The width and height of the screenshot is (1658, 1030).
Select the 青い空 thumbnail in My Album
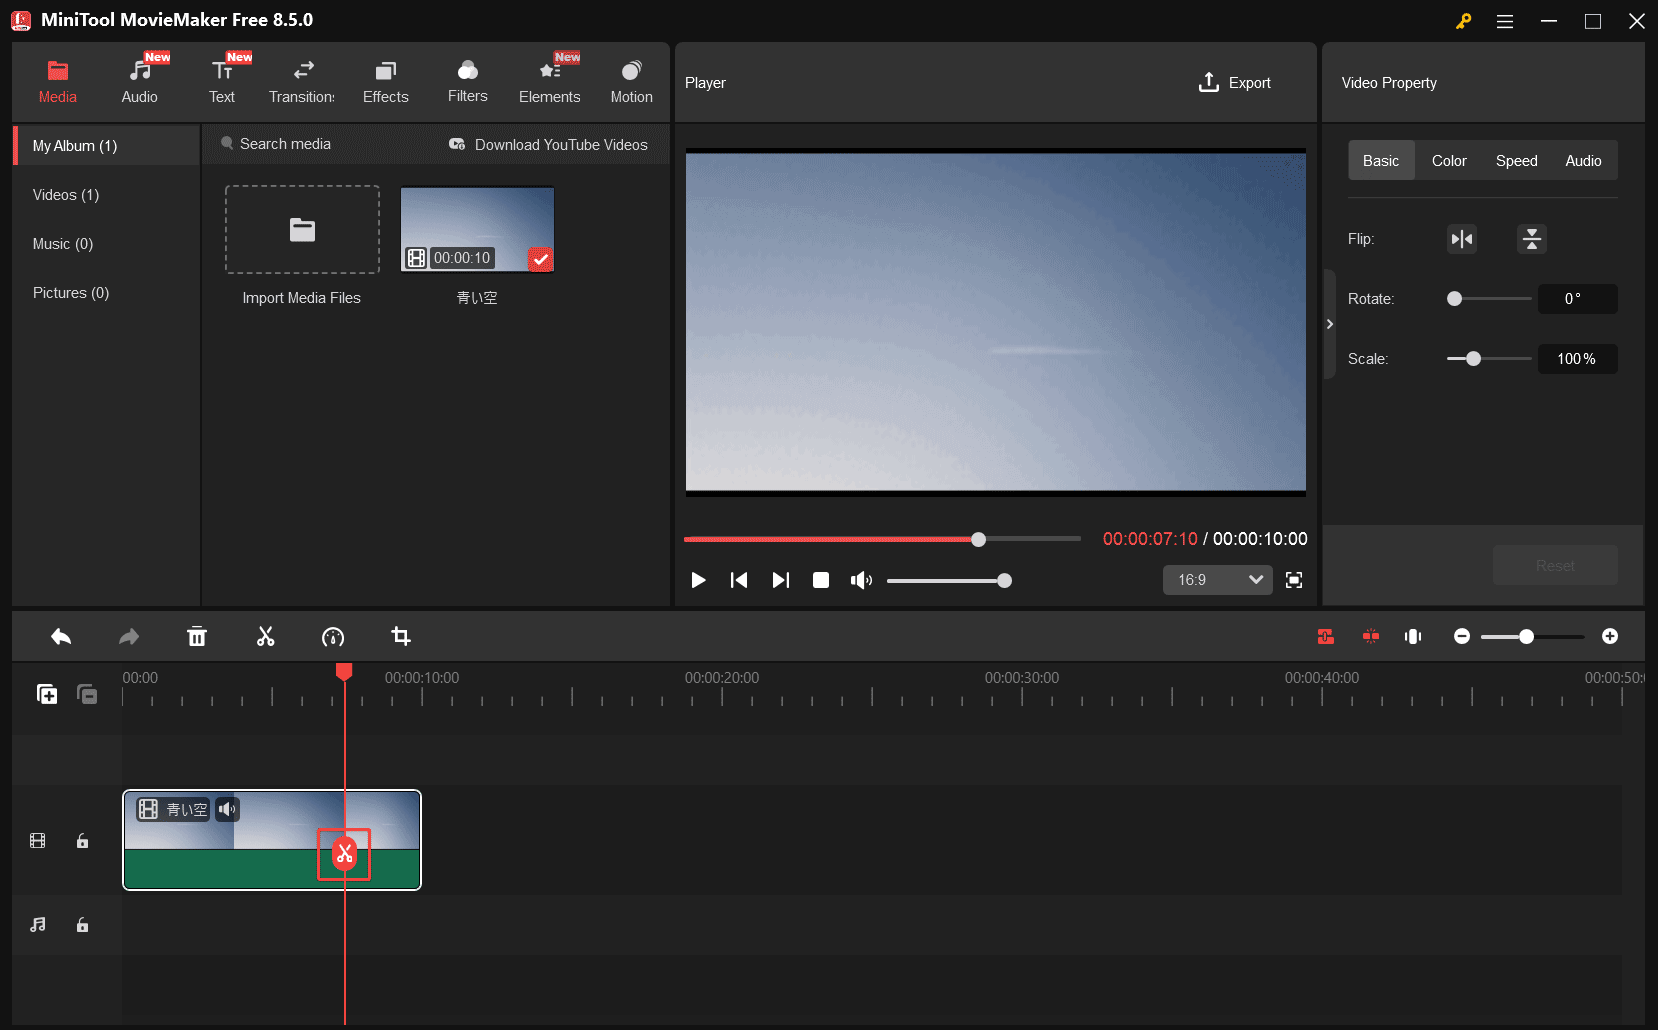coord(477,228)
